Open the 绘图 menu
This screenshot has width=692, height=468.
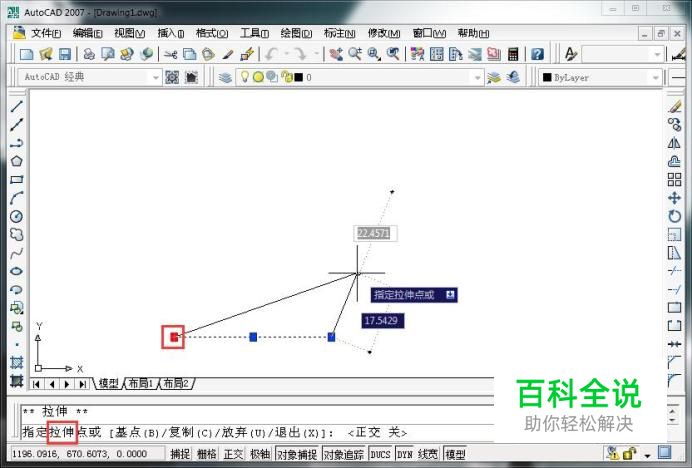click(x=296, y=33)
